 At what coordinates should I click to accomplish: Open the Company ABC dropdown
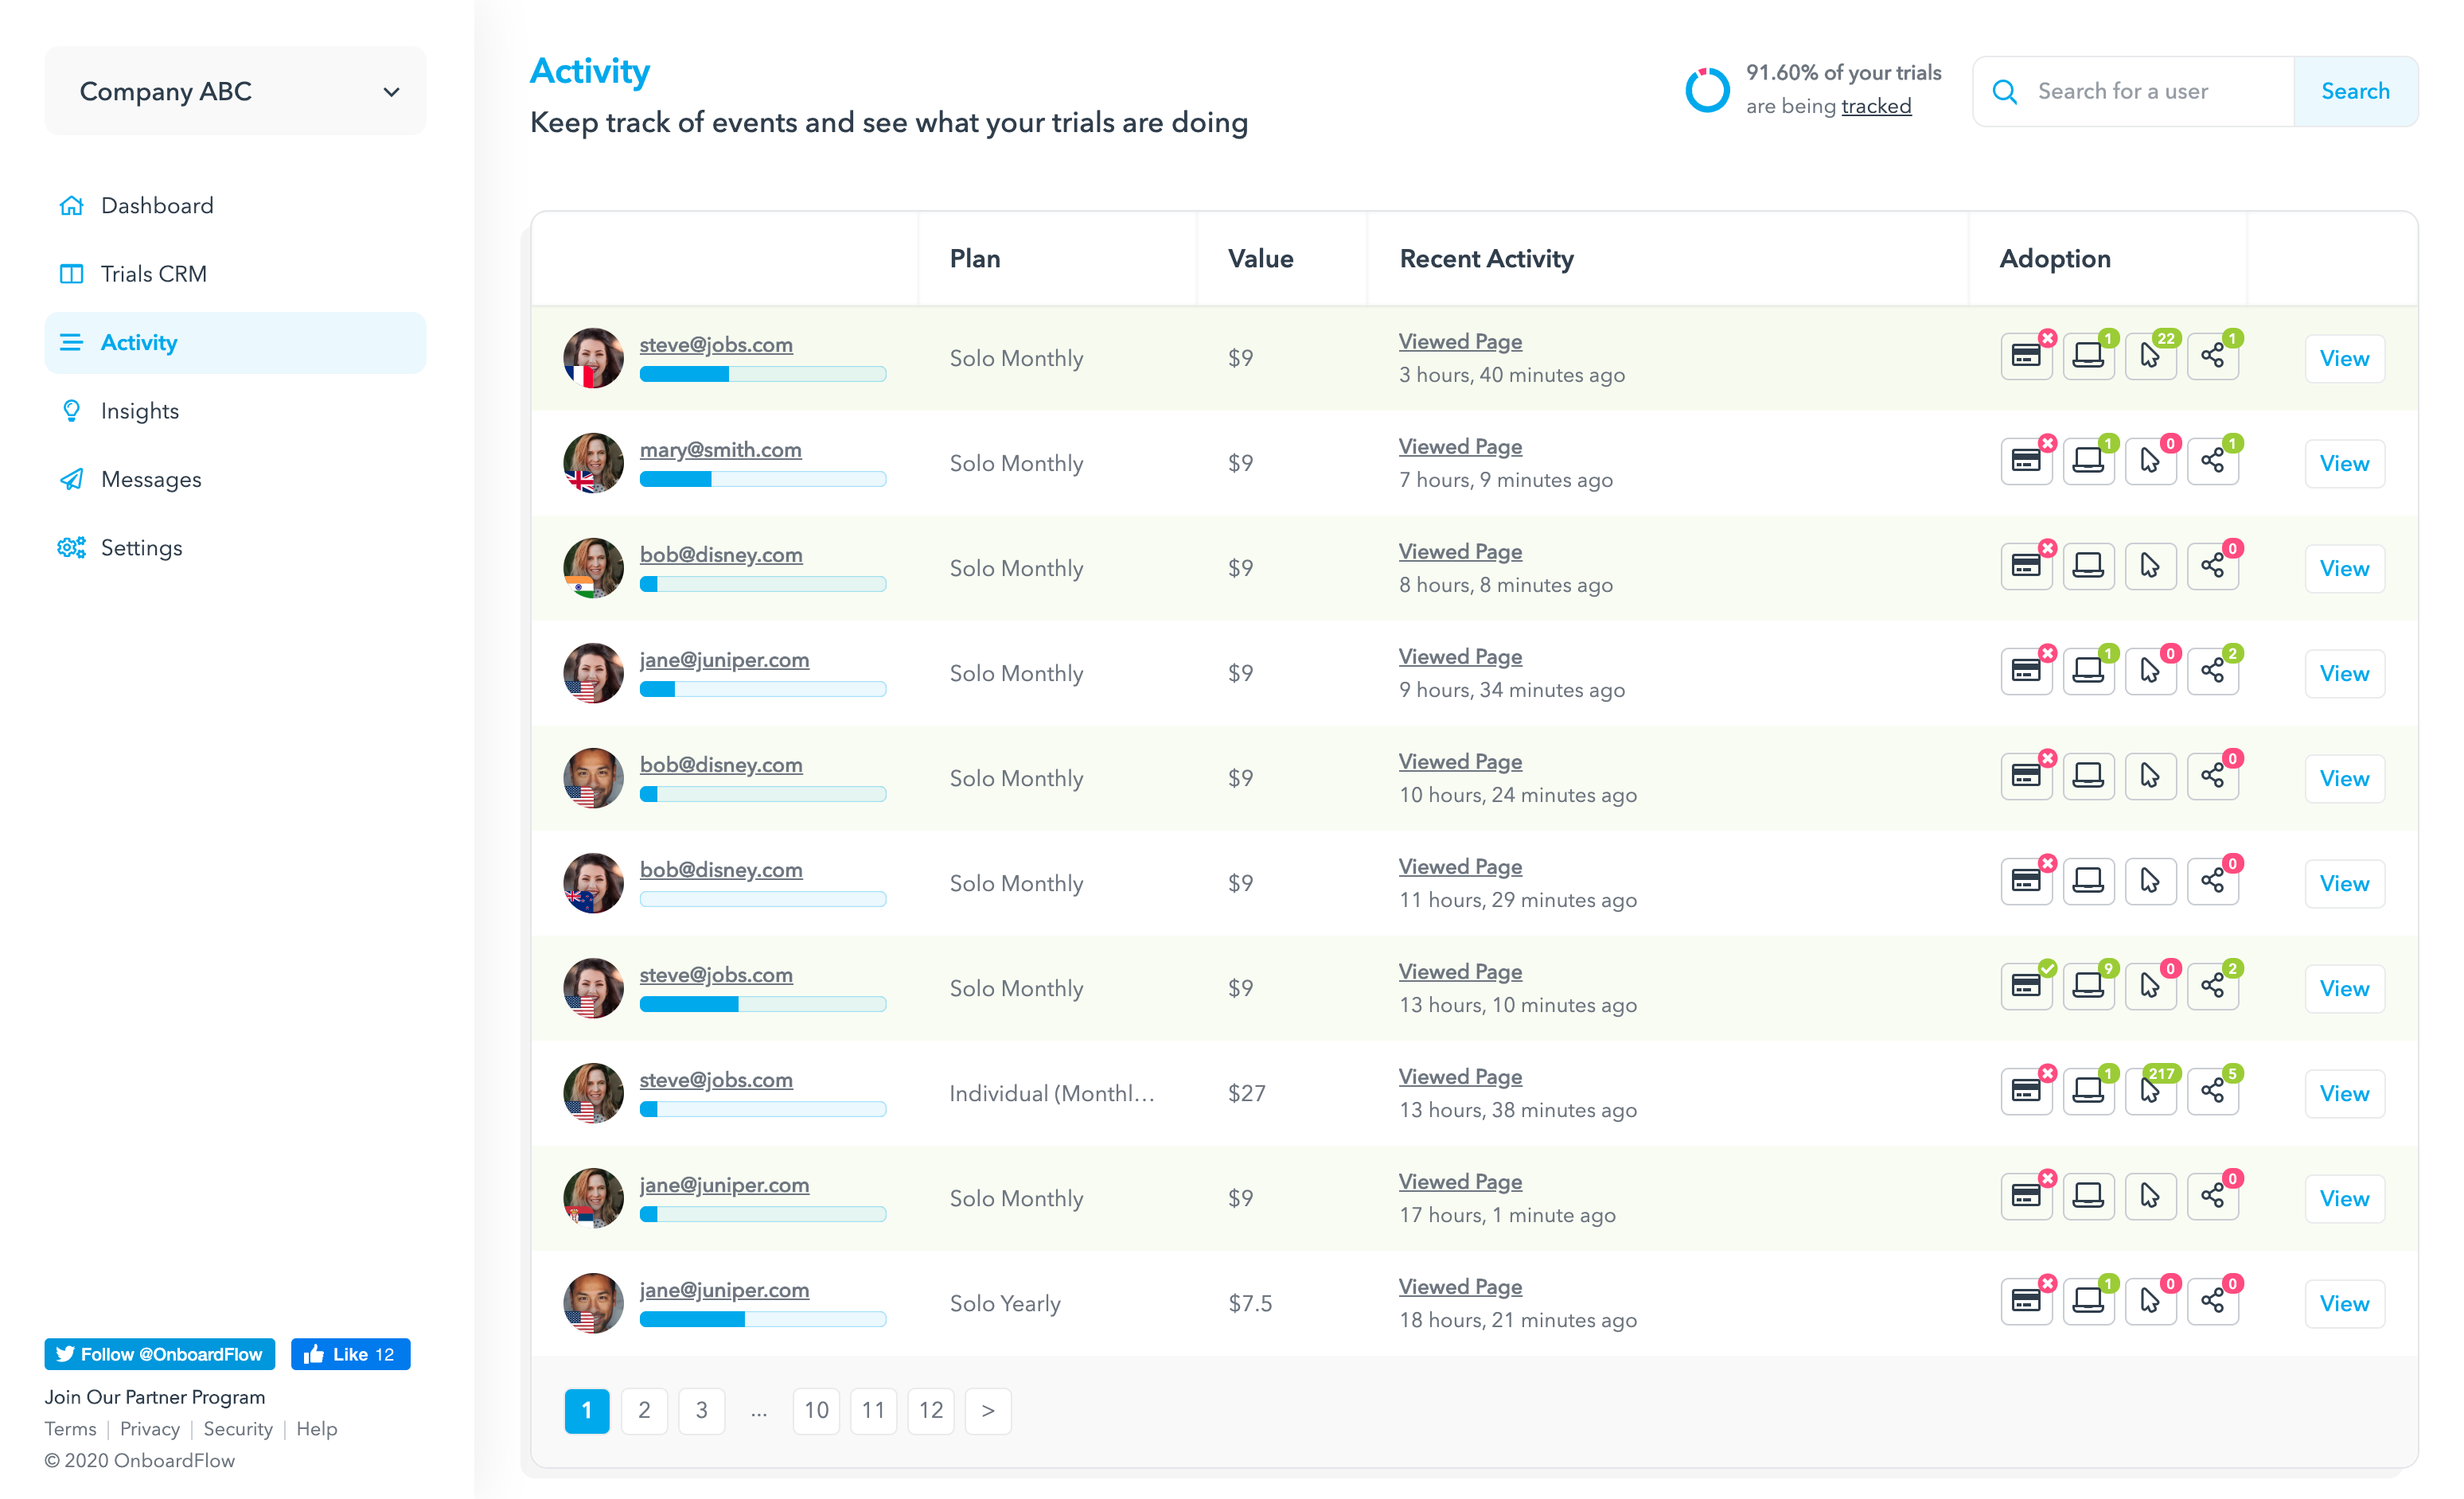coord(236,91)
